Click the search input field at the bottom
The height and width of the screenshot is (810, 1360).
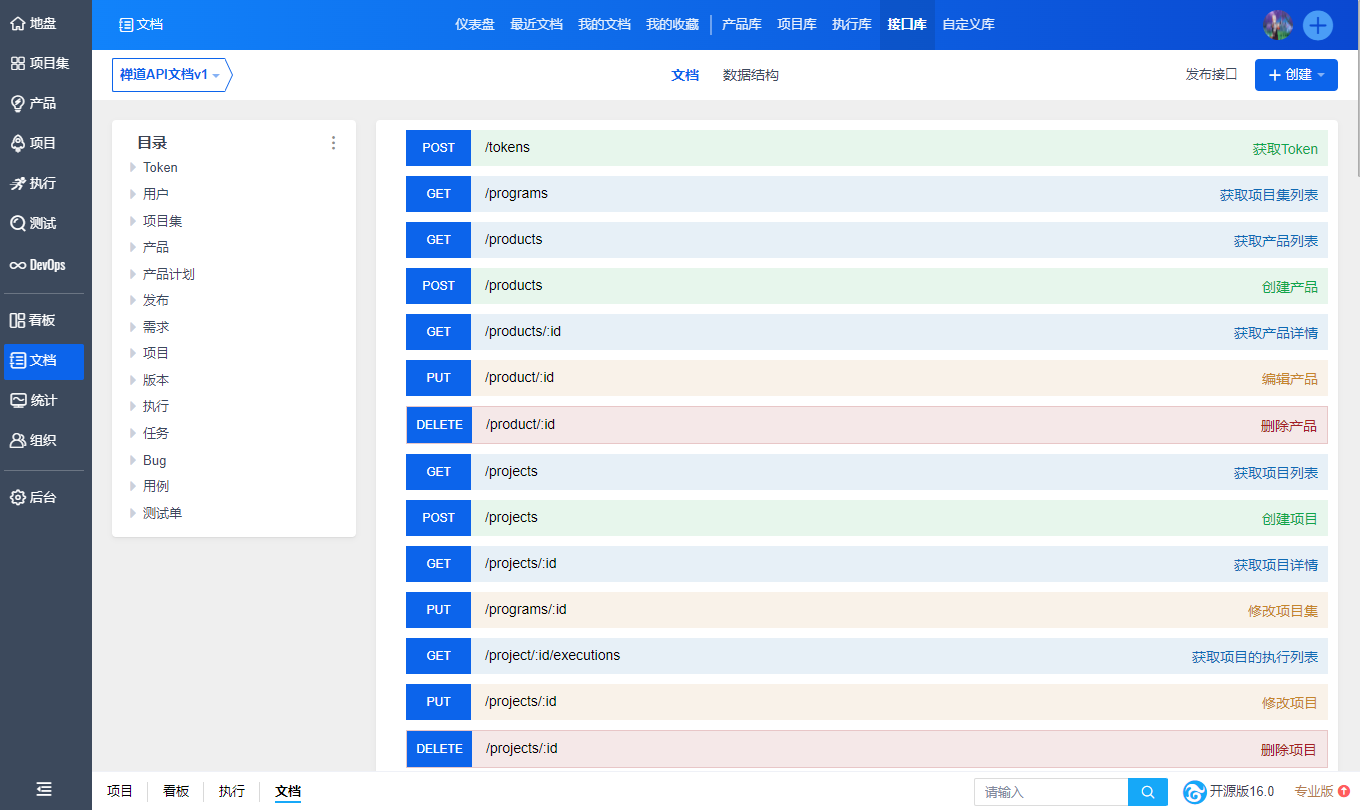1050,791
